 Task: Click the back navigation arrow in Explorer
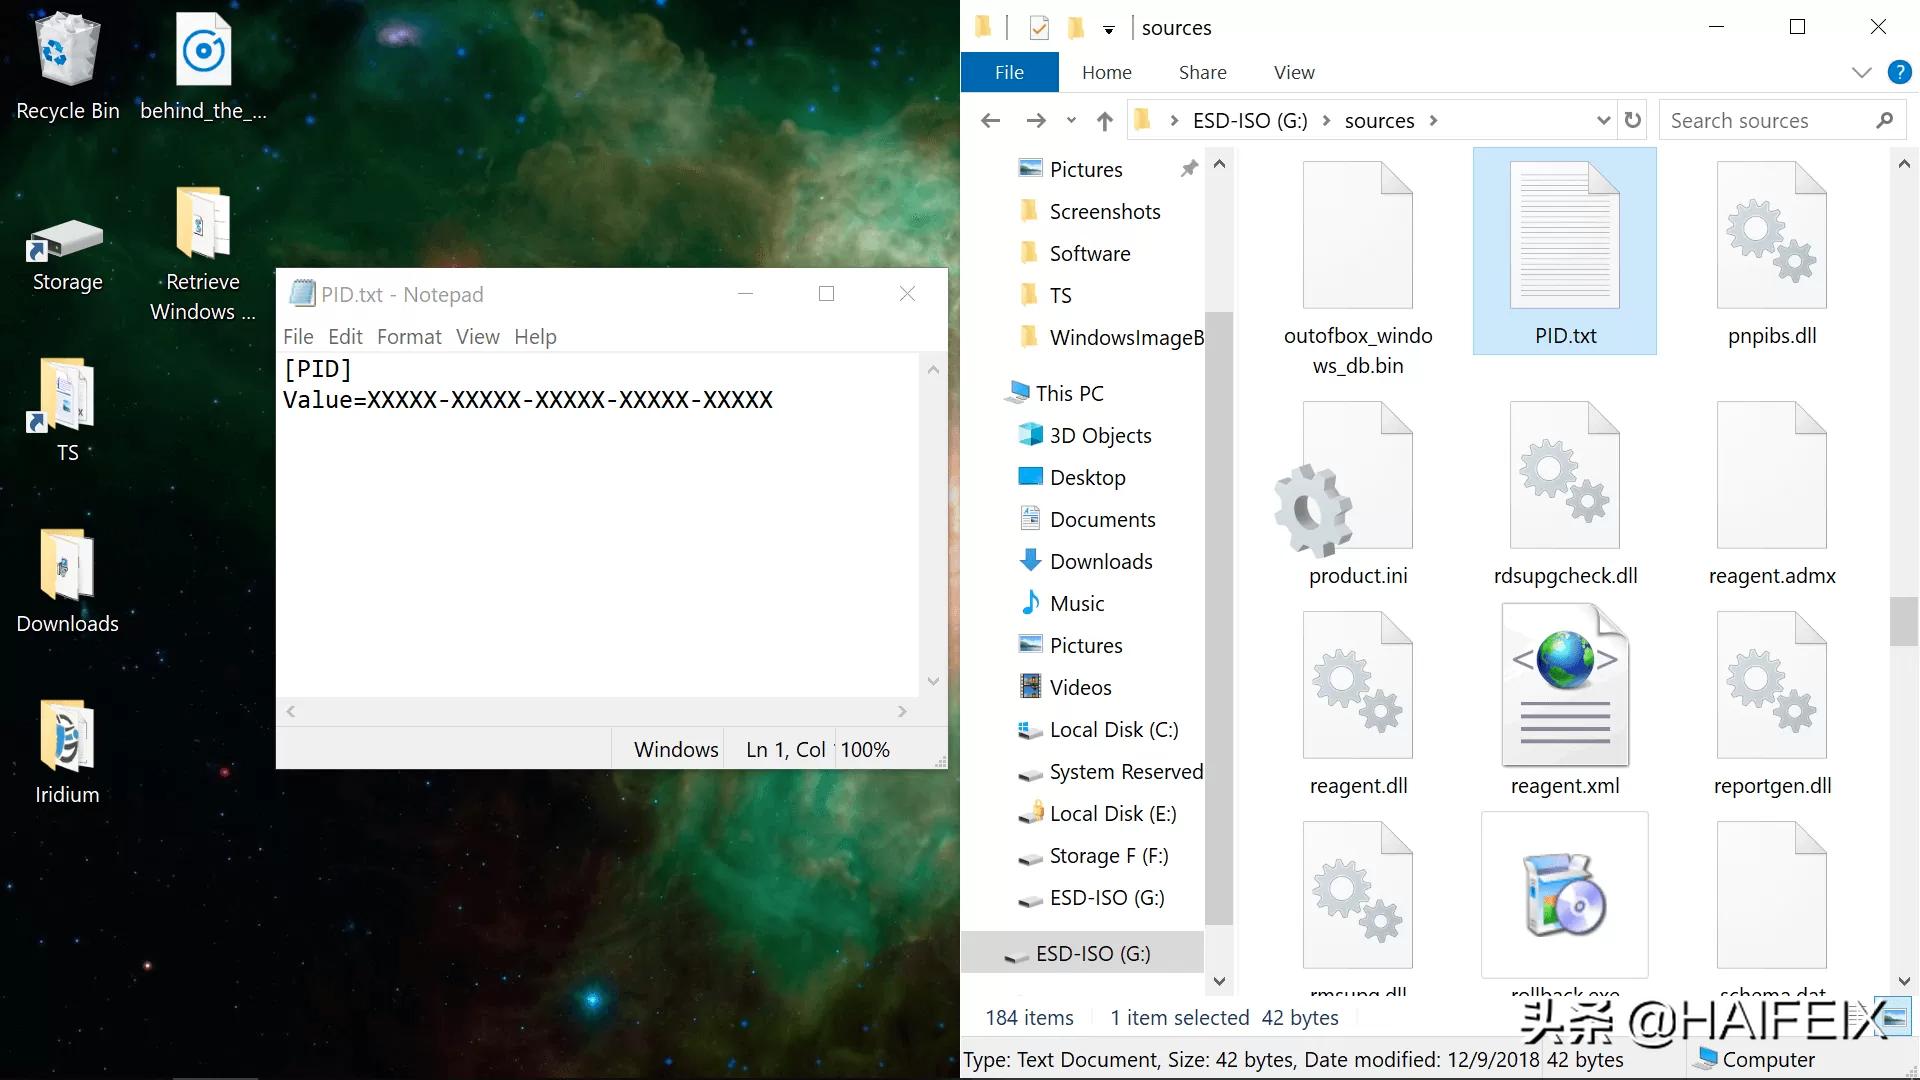tap(989, 120)
